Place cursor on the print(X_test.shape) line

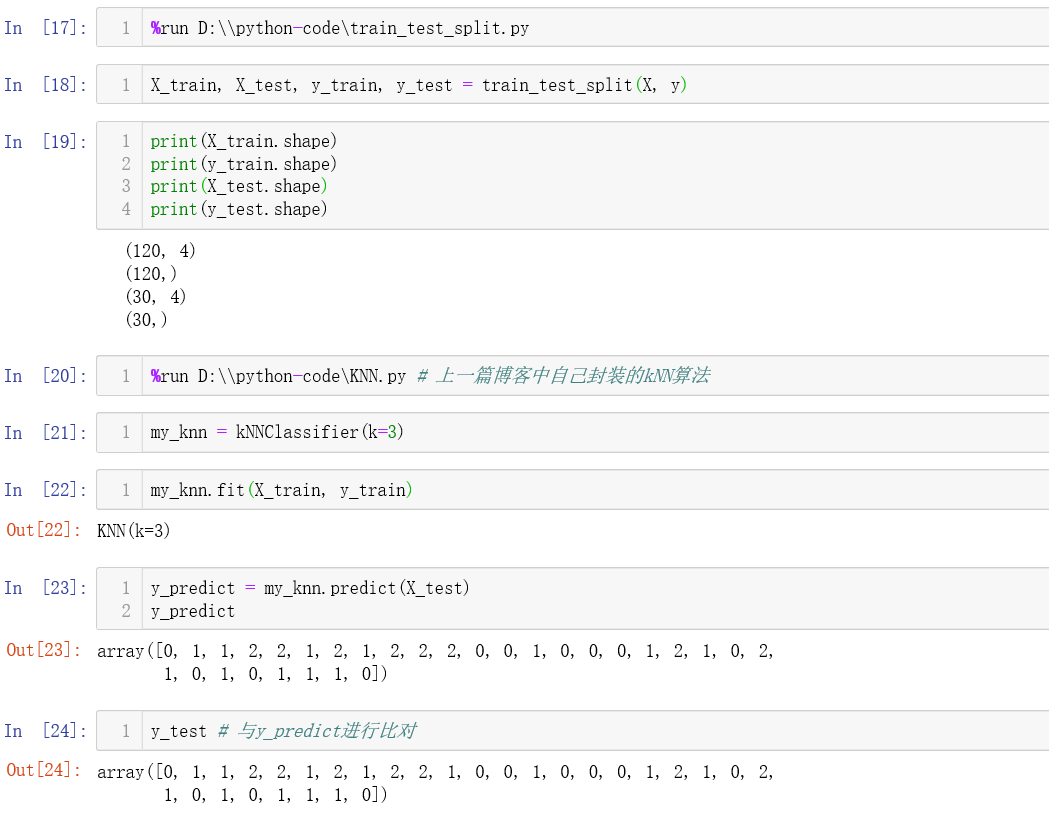click(x=239, y=186)
